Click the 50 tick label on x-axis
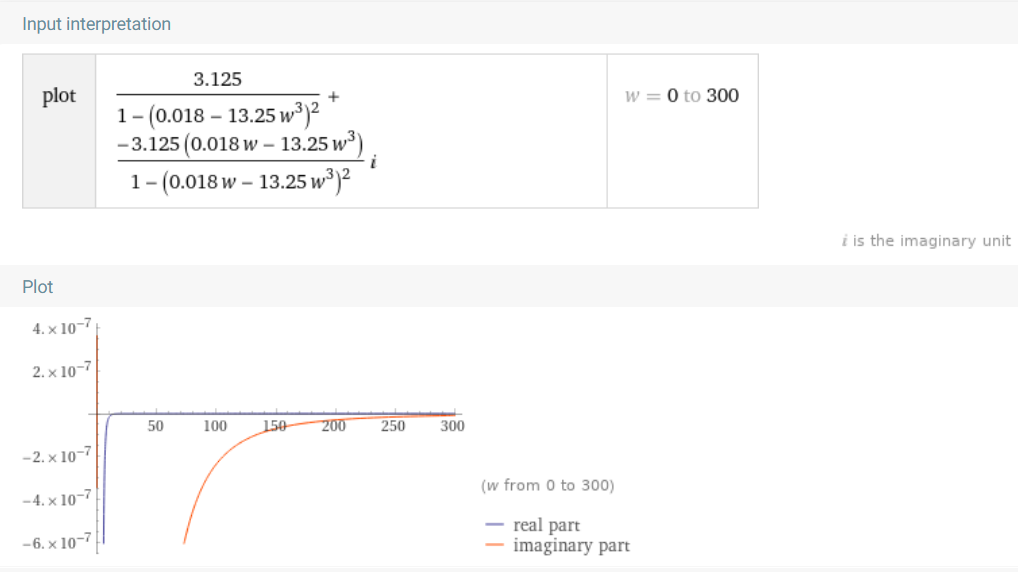The width and height of the screenshot is (1018, 572). 155,426
